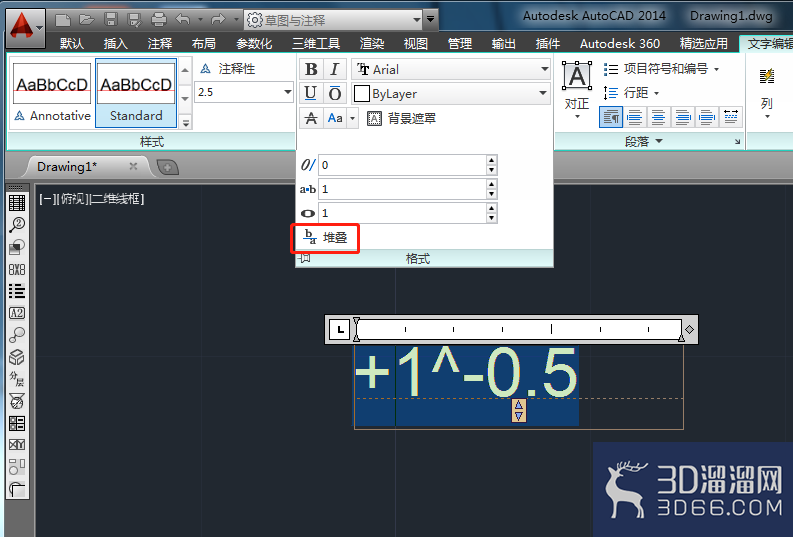Image resolution: width=793 pixels, height=537 pixels.
Task: Select the Standard text style
Action: [x=136, y=94]
